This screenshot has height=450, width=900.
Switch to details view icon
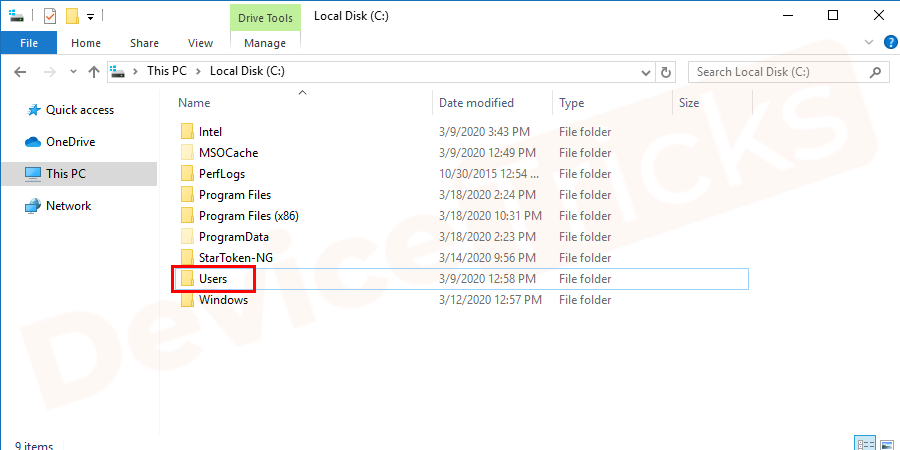pos(865,443)
